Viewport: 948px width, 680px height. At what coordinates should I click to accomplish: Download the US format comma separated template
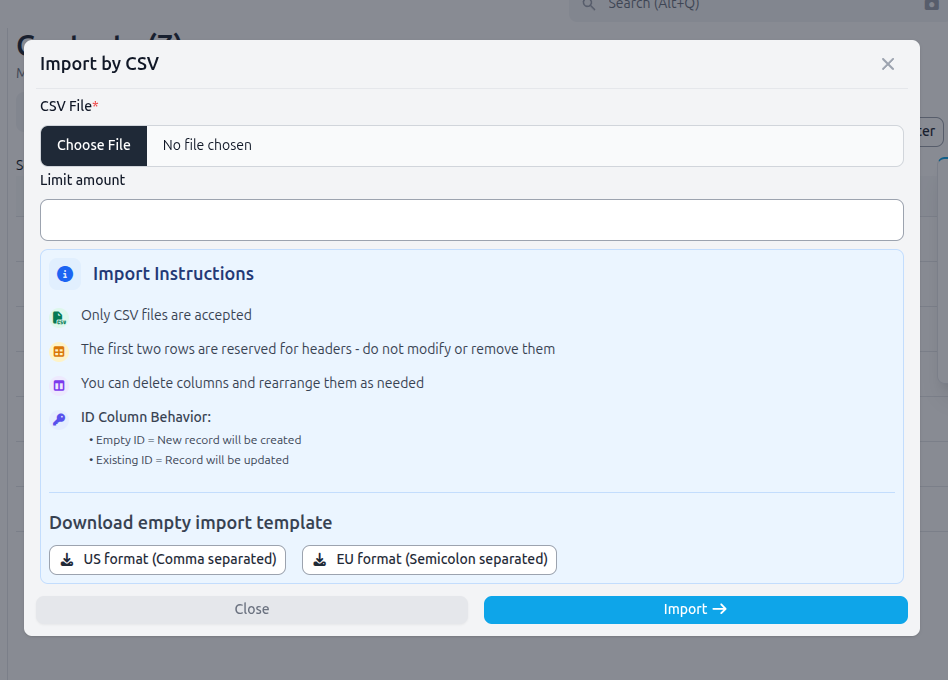coord(167,559)
